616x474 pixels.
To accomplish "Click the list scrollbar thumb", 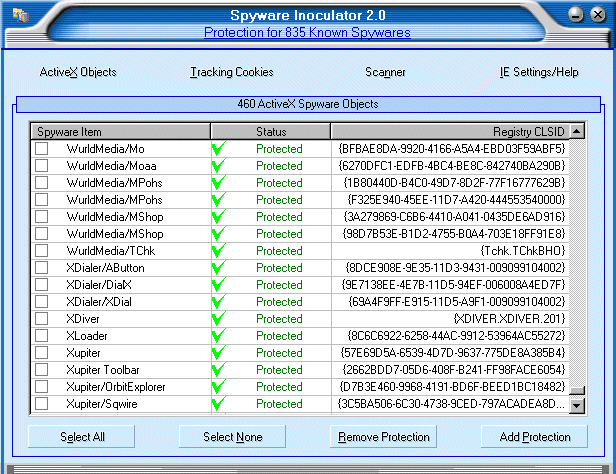I will pos(577,390).
